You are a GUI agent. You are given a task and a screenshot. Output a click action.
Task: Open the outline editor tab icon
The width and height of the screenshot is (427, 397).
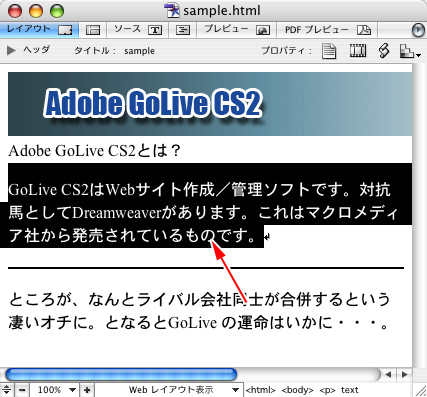point(182,30)
